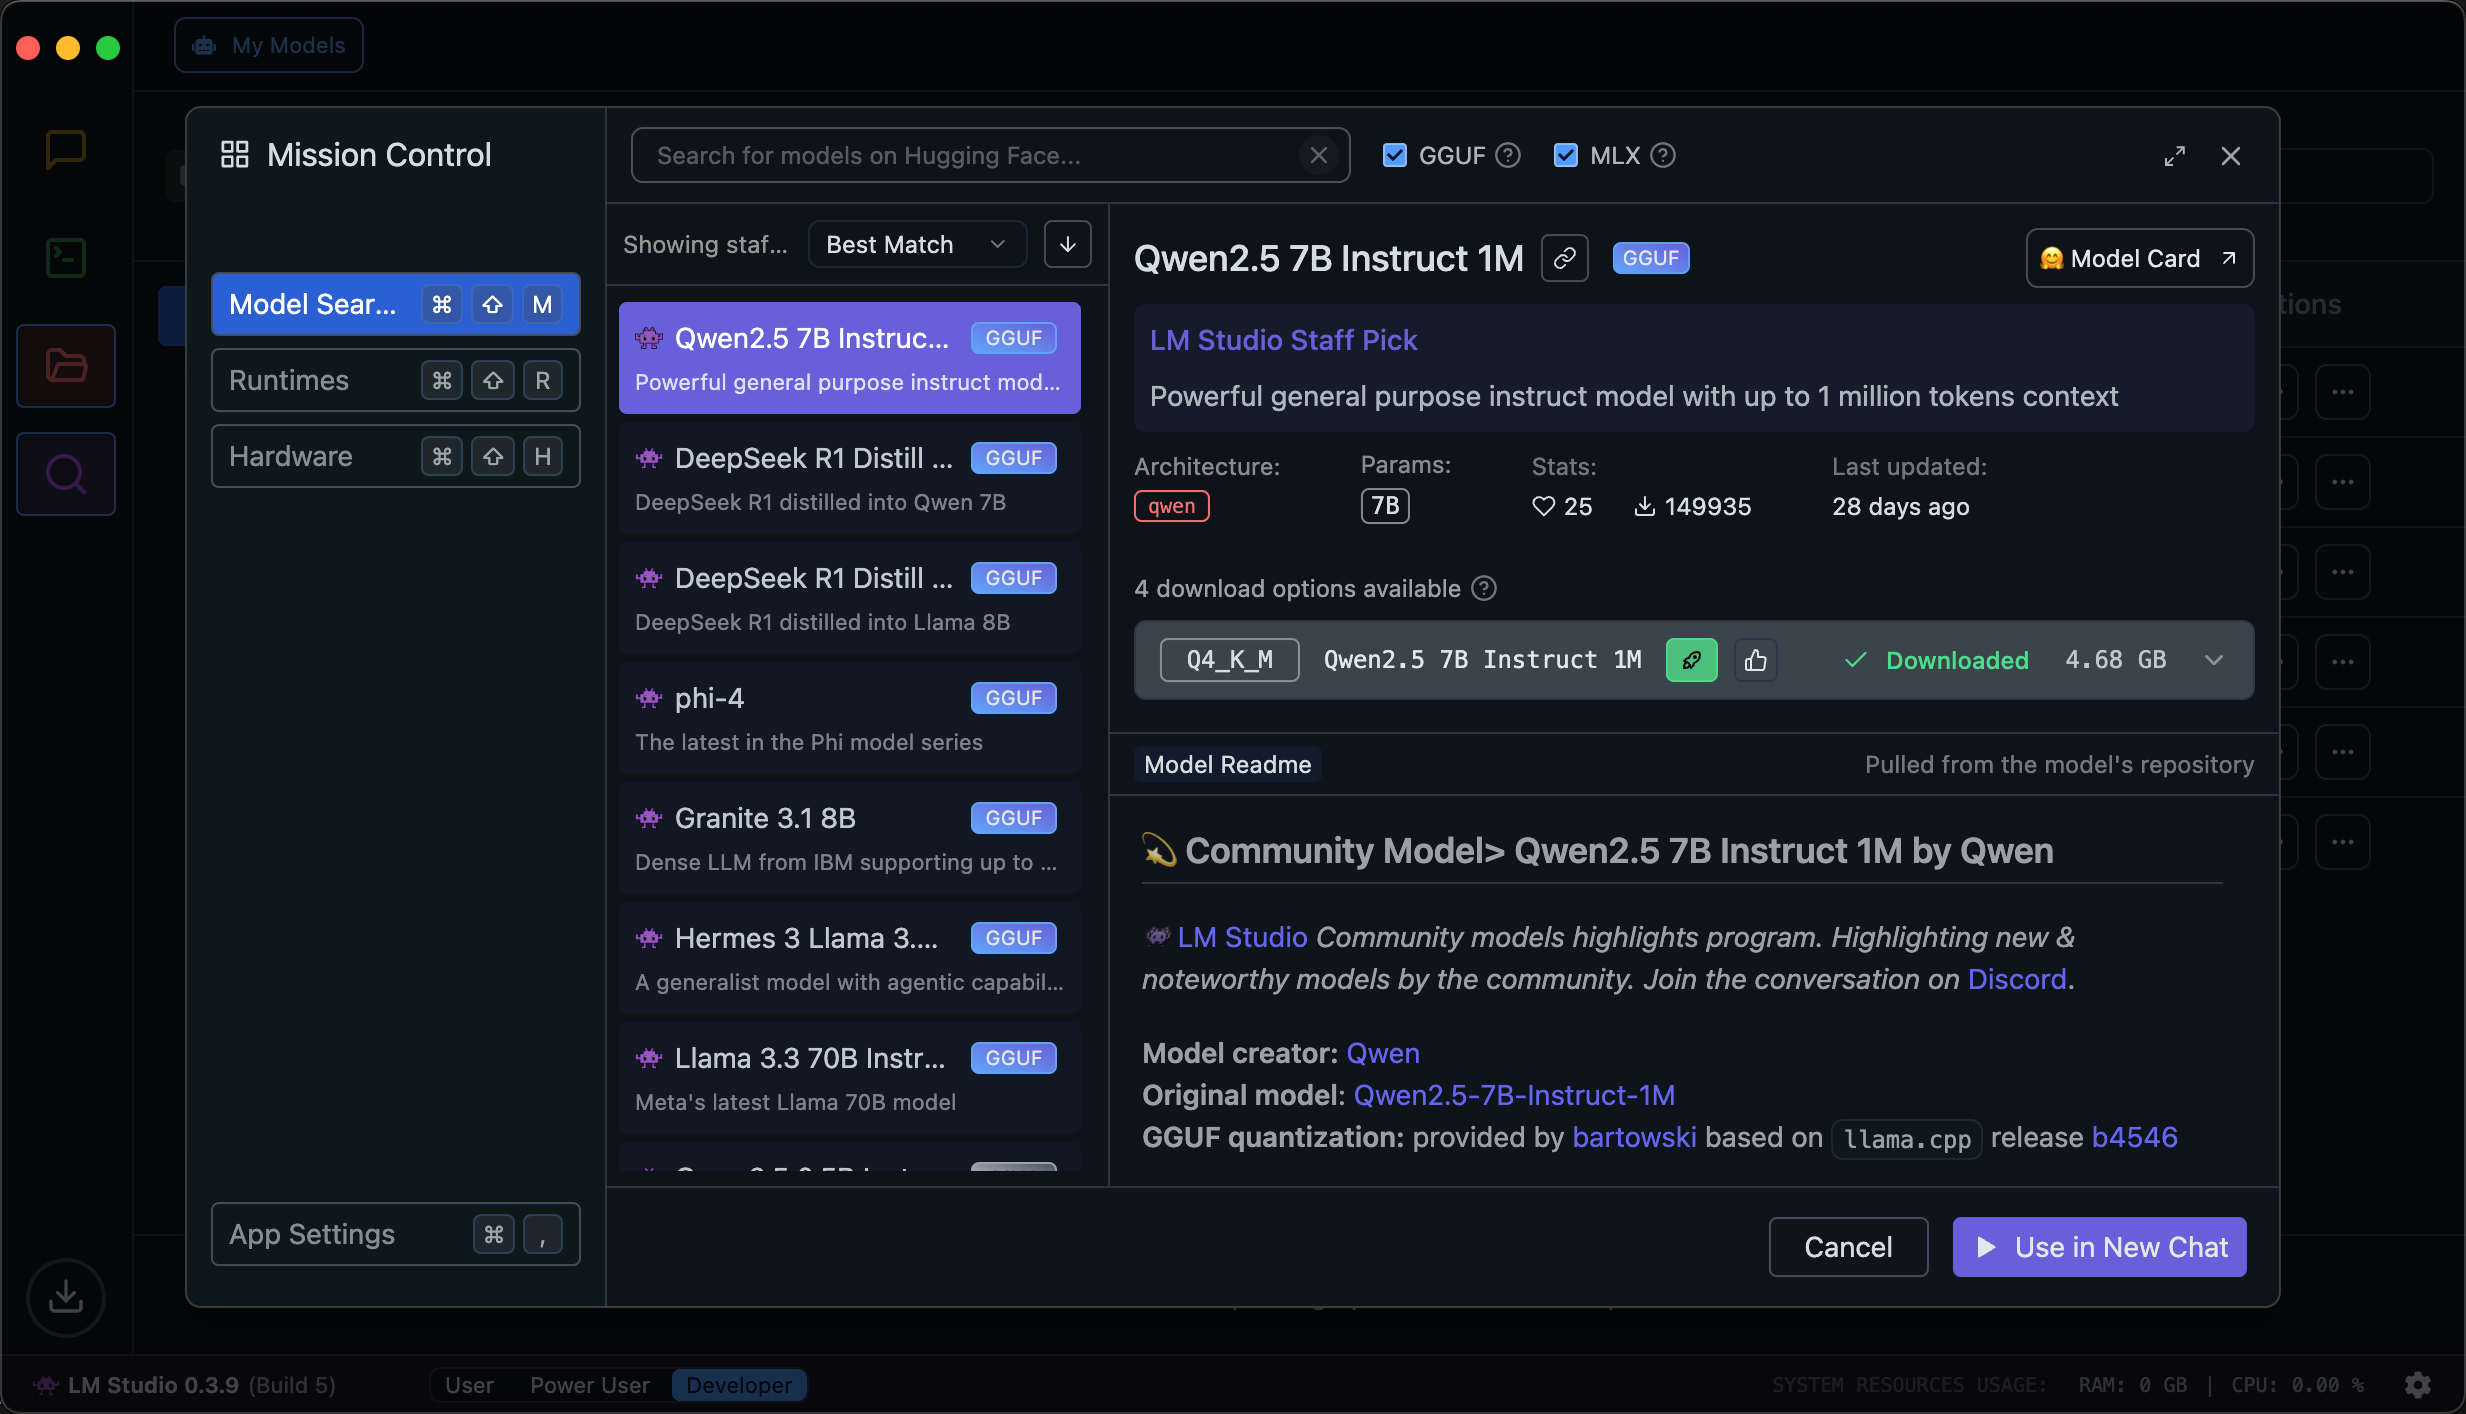Click the Q4_K_M quantization tag

(x=1230, y=660)
